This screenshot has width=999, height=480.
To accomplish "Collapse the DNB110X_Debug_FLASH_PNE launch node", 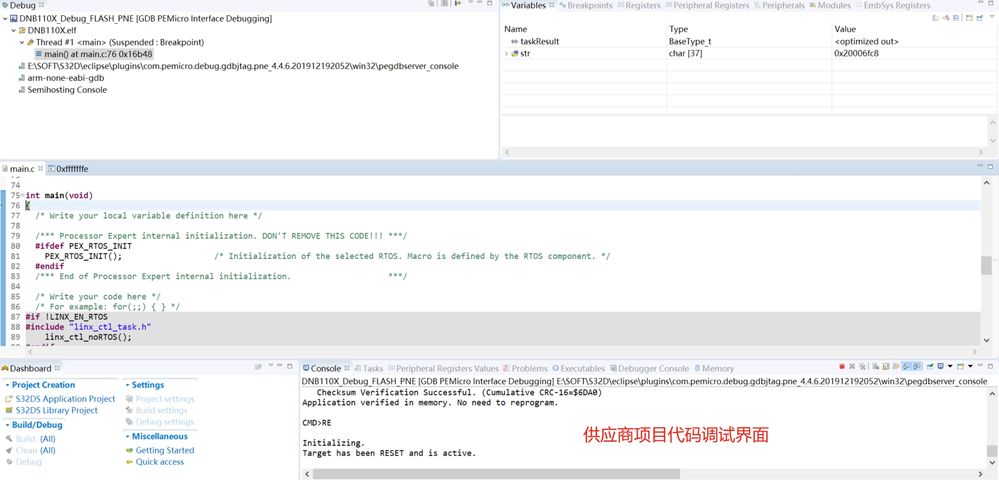I will (x=4, y=18).
